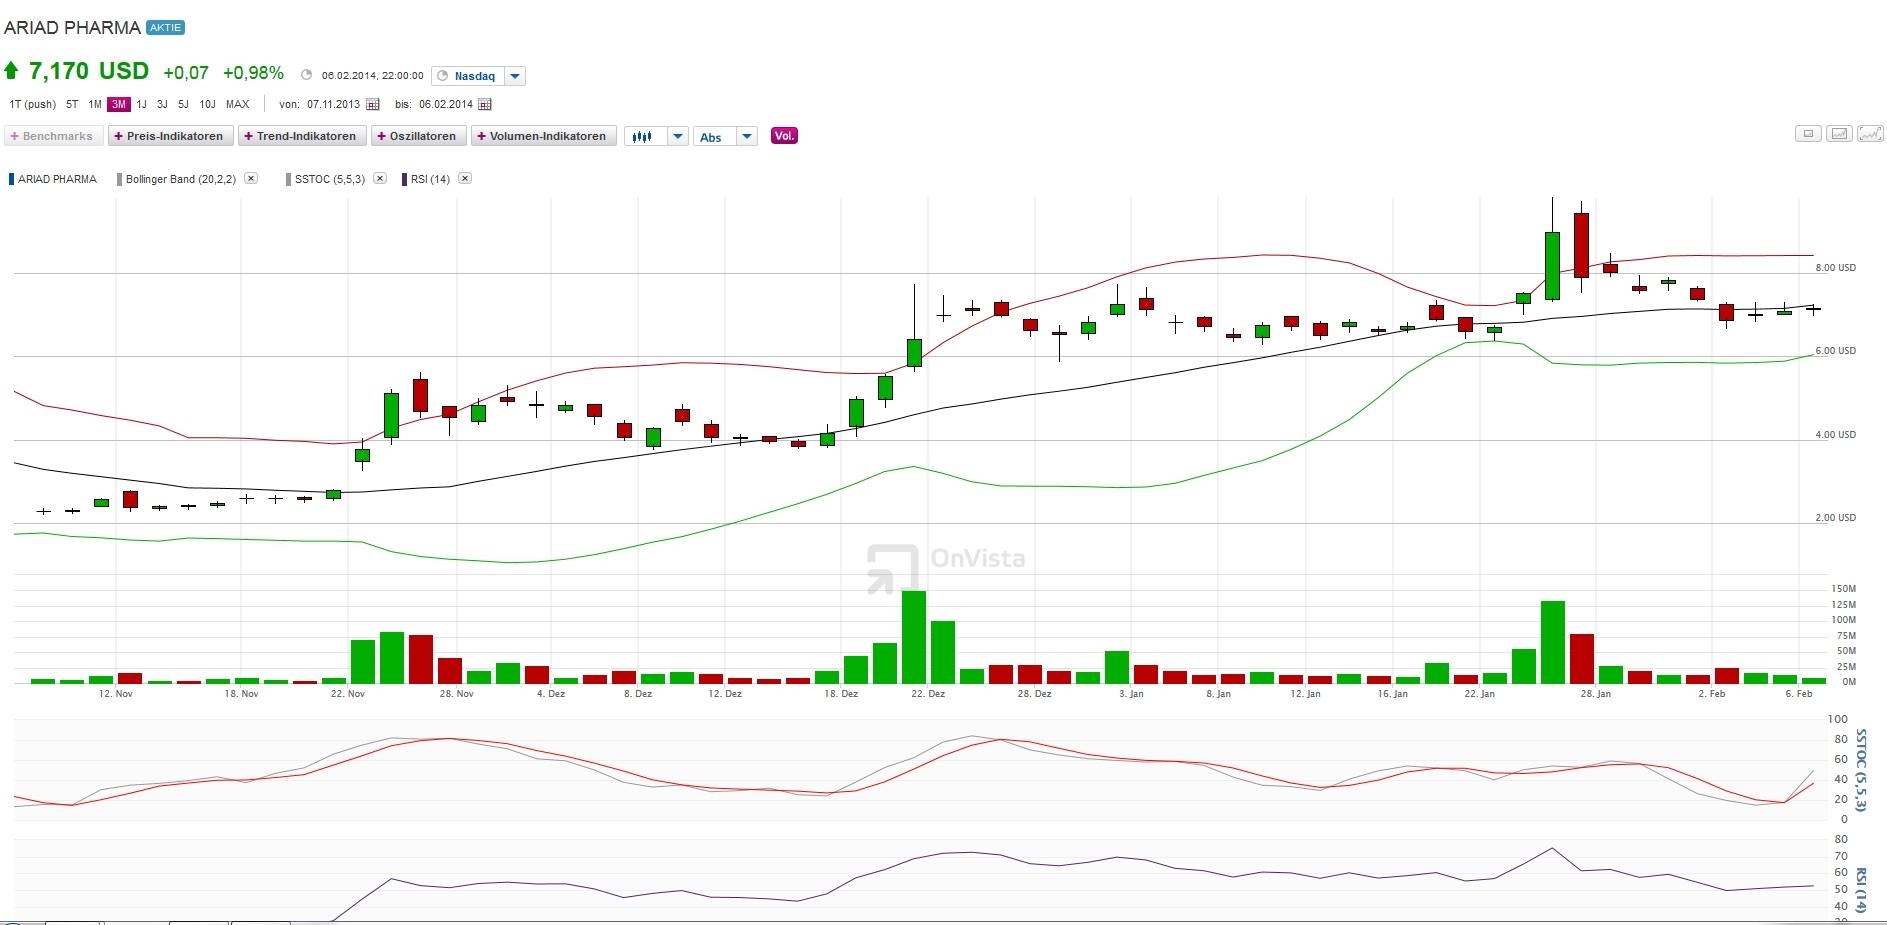This screenshot has height=925, width=1887.
Task: Click the 150M volume axis label
Action: [x=1843, y=589]
